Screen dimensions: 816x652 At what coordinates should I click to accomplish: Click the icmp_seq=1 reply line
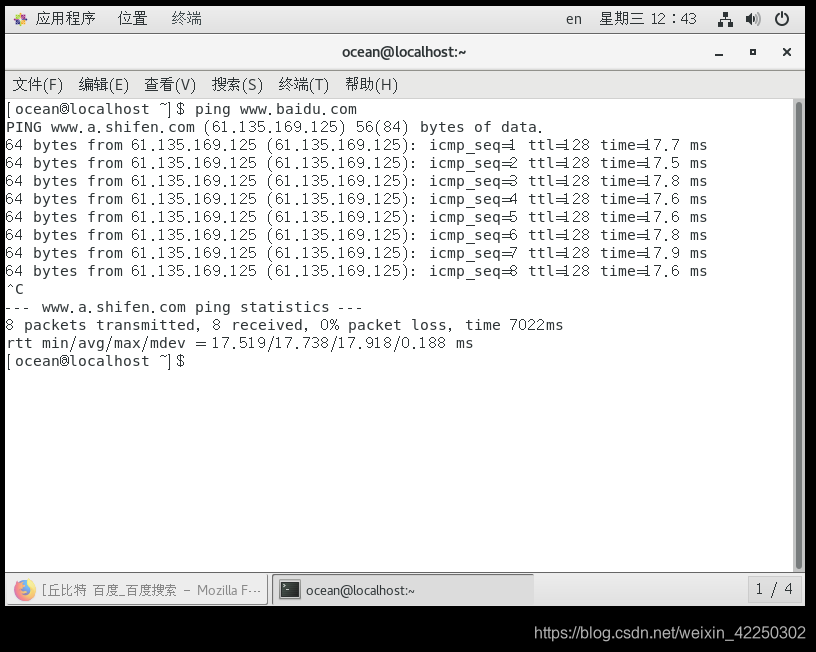click(x=356, y=145)
